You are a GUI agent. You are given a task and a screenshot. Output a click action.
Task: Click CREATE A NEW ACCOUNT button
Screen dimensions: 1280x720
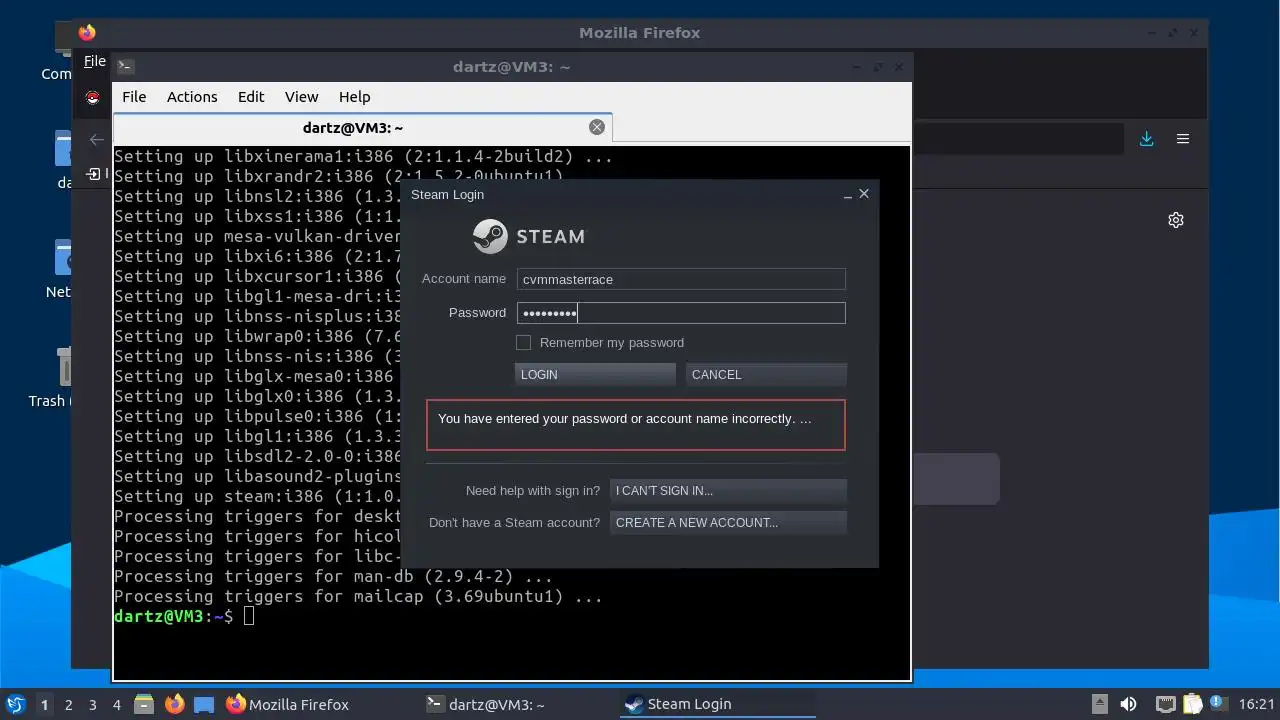pos(728,523)
